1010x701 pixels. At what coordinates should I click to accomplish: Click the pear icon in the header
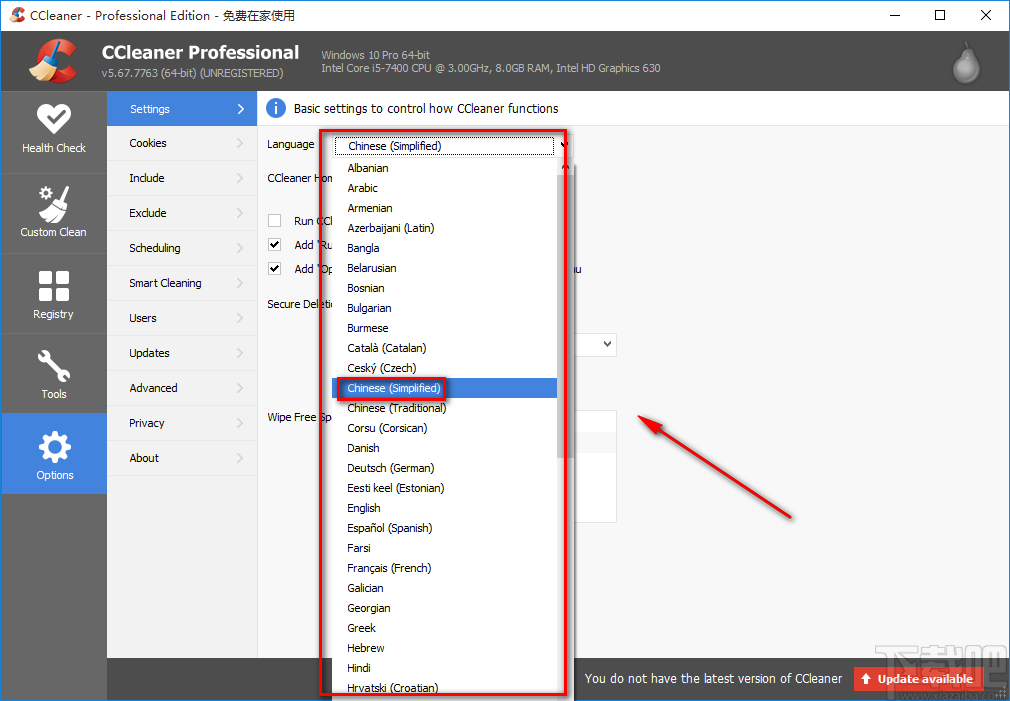click(x=966, y=62)
